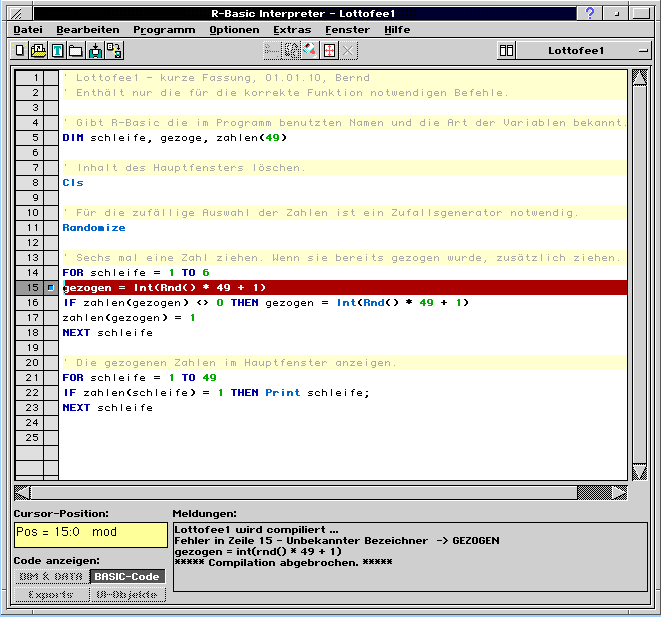The width and height of the screenshot is (661, 617).
Task: Select line number 15 in the gutter
Action: (x=30, y=288)
